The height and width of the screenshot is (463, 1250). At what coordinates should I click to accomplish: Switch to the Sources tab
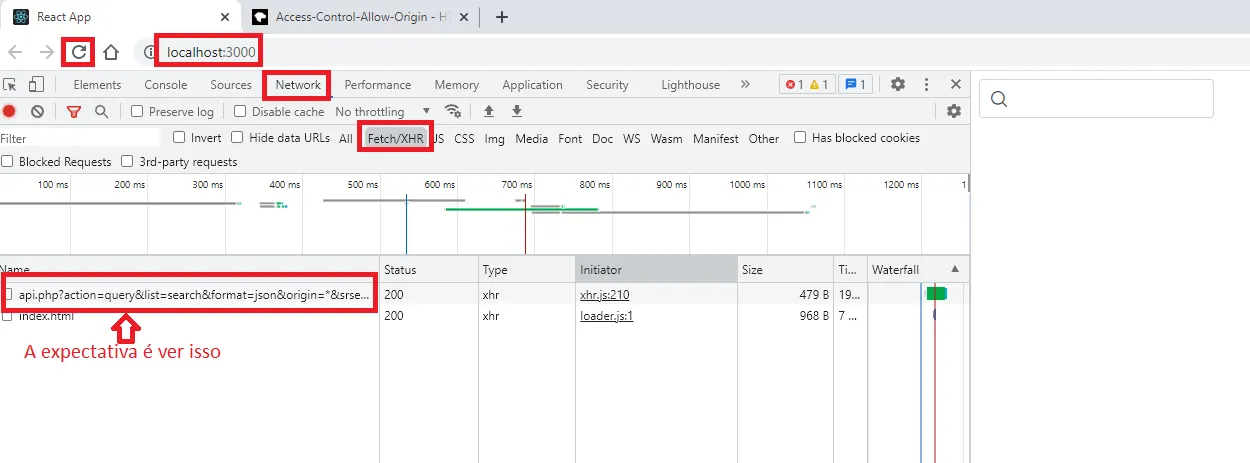(231, 85)
